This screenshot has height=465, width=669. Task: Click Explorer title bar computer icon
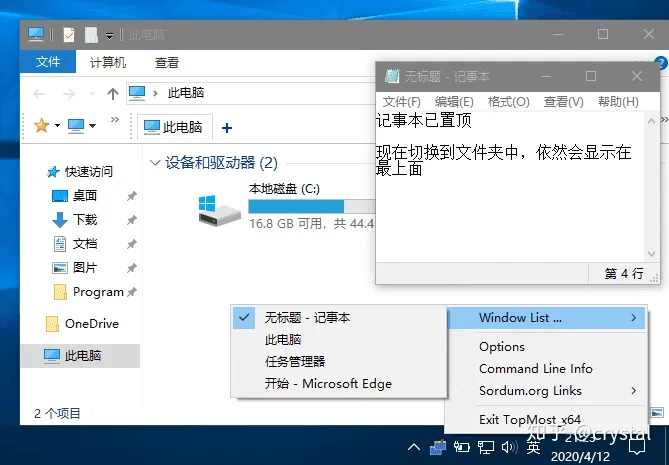(36, 34)
